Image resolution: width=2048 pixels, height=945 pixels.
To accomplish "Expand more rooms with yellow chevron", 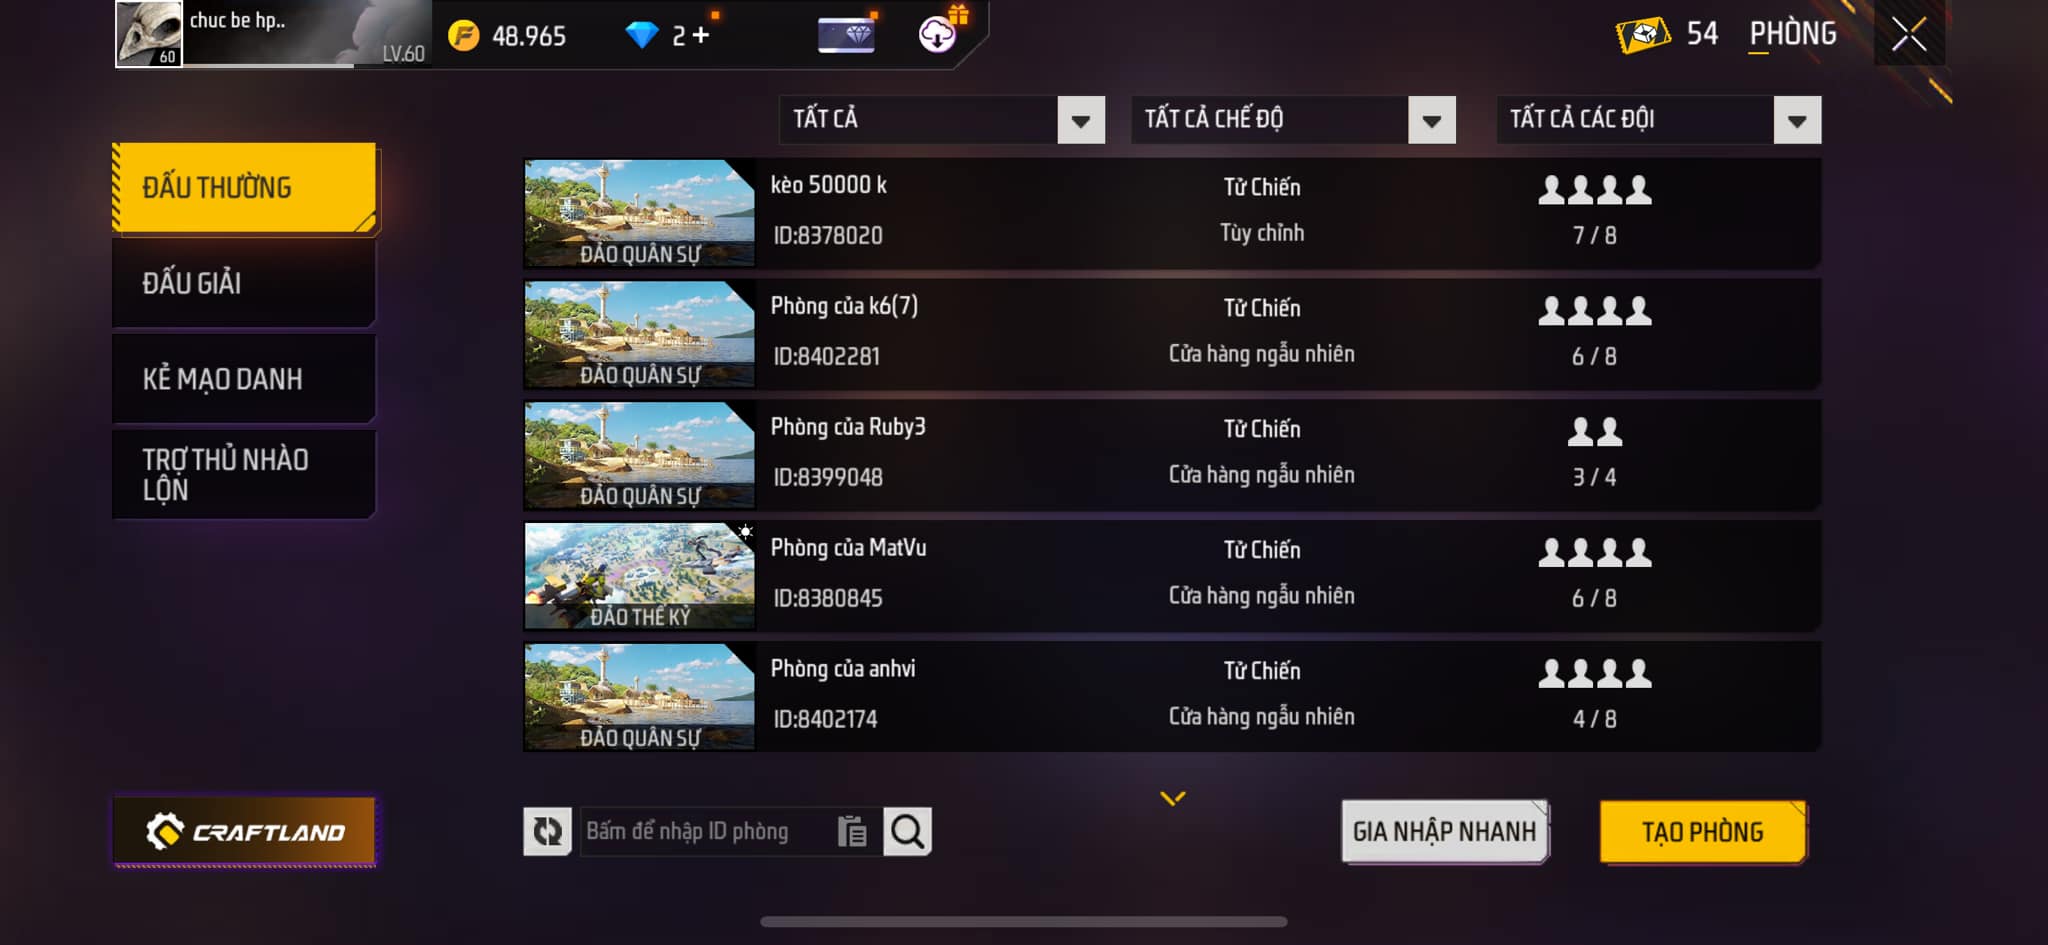I will (x=1173, y=797).
